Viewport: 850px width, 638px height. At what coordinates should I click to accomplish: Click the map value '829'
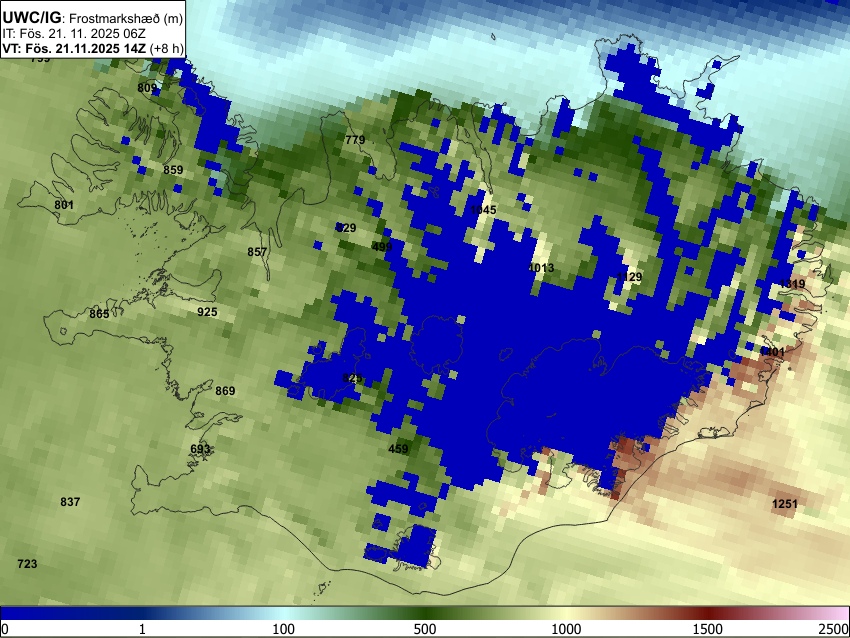(346, 228)
